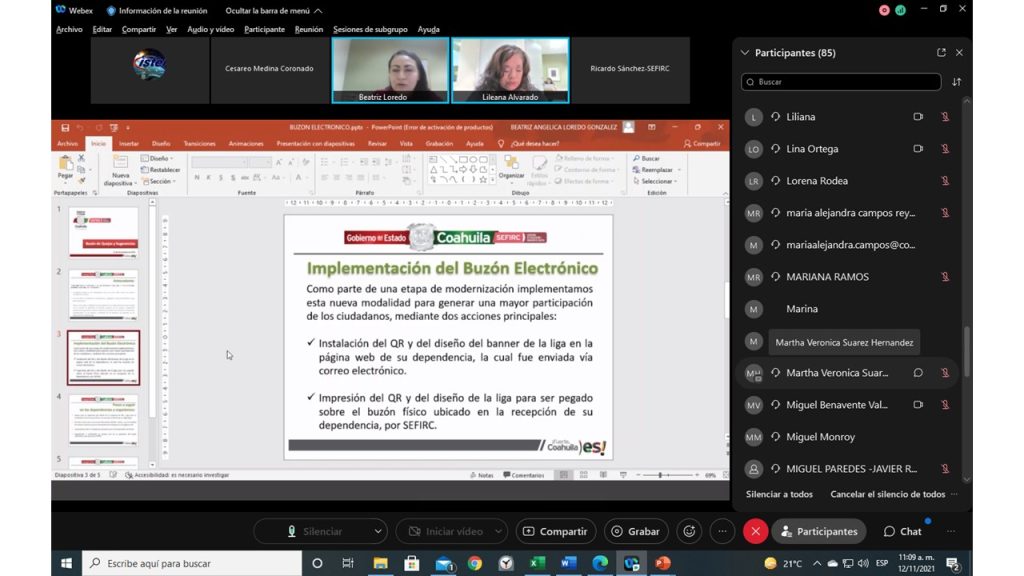Click Silenciar a todos
1024x576 pixels.
779,494
